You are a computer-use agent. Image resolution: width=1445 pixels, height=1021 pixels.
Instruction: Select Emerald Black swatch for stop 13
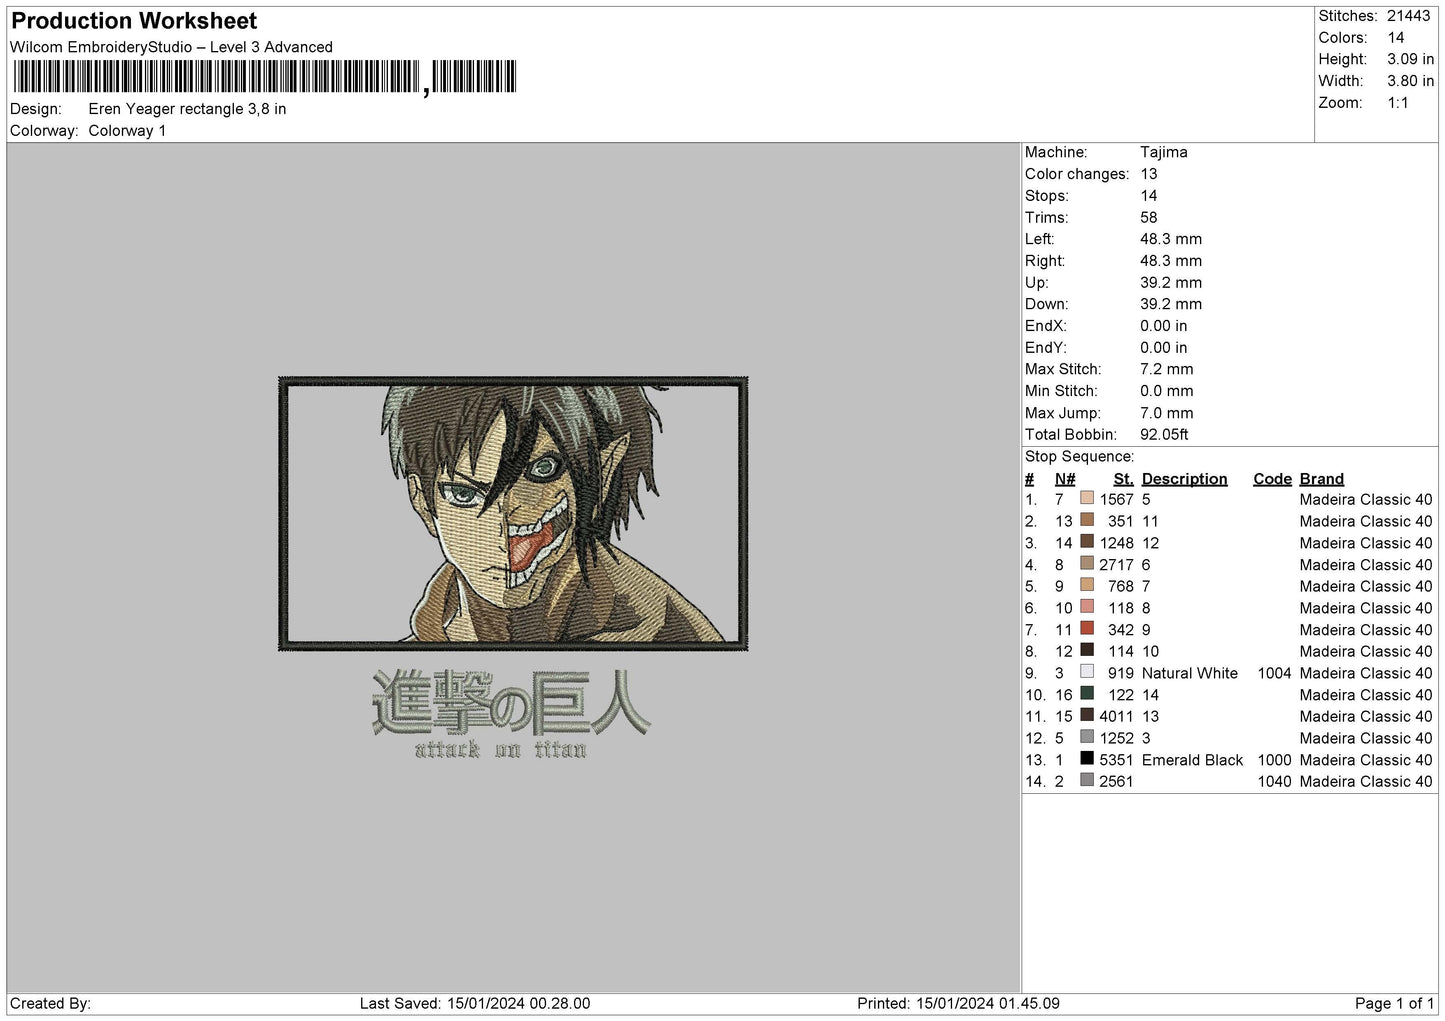(x=1087, y=759)
